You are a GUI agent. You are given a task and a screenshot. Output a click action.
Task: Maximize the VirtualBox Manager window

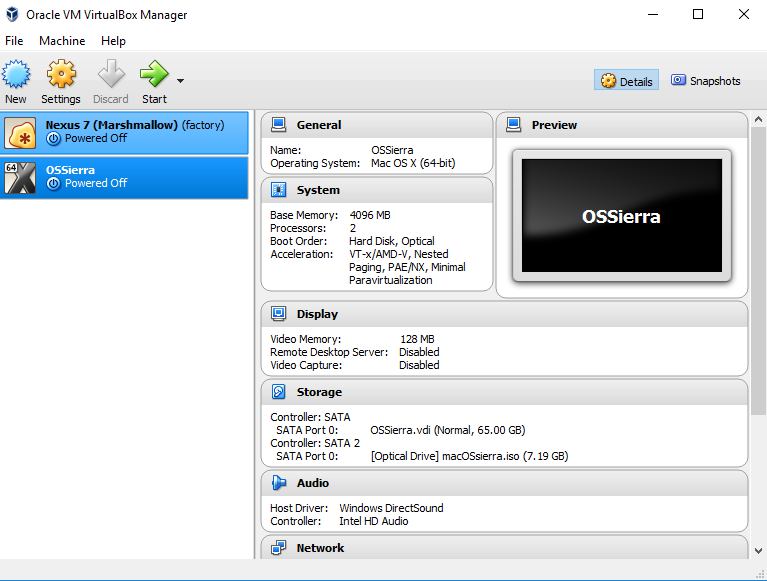coord(698,14)
